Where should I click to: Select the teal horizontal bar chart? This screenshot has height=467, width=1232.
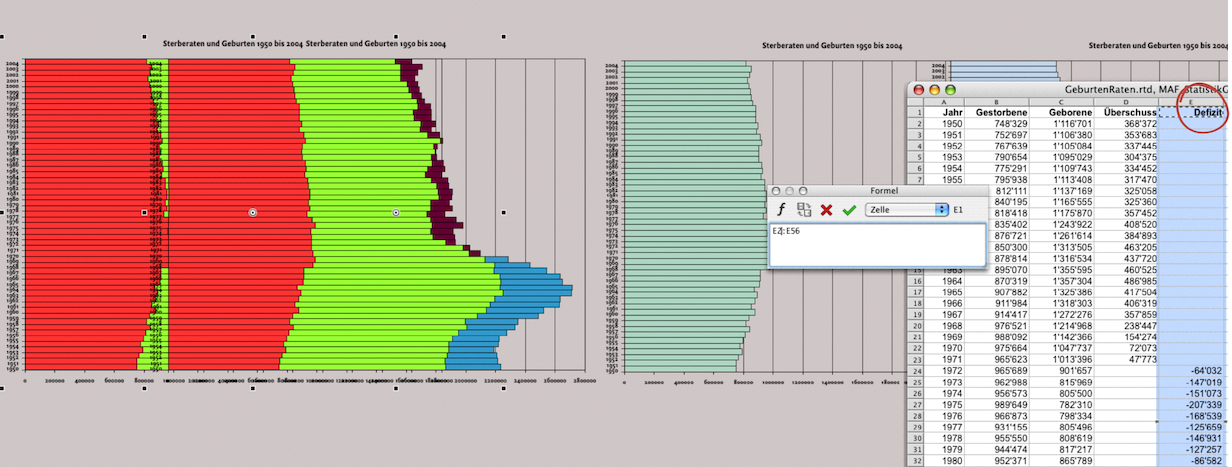(x=690, y=220)
